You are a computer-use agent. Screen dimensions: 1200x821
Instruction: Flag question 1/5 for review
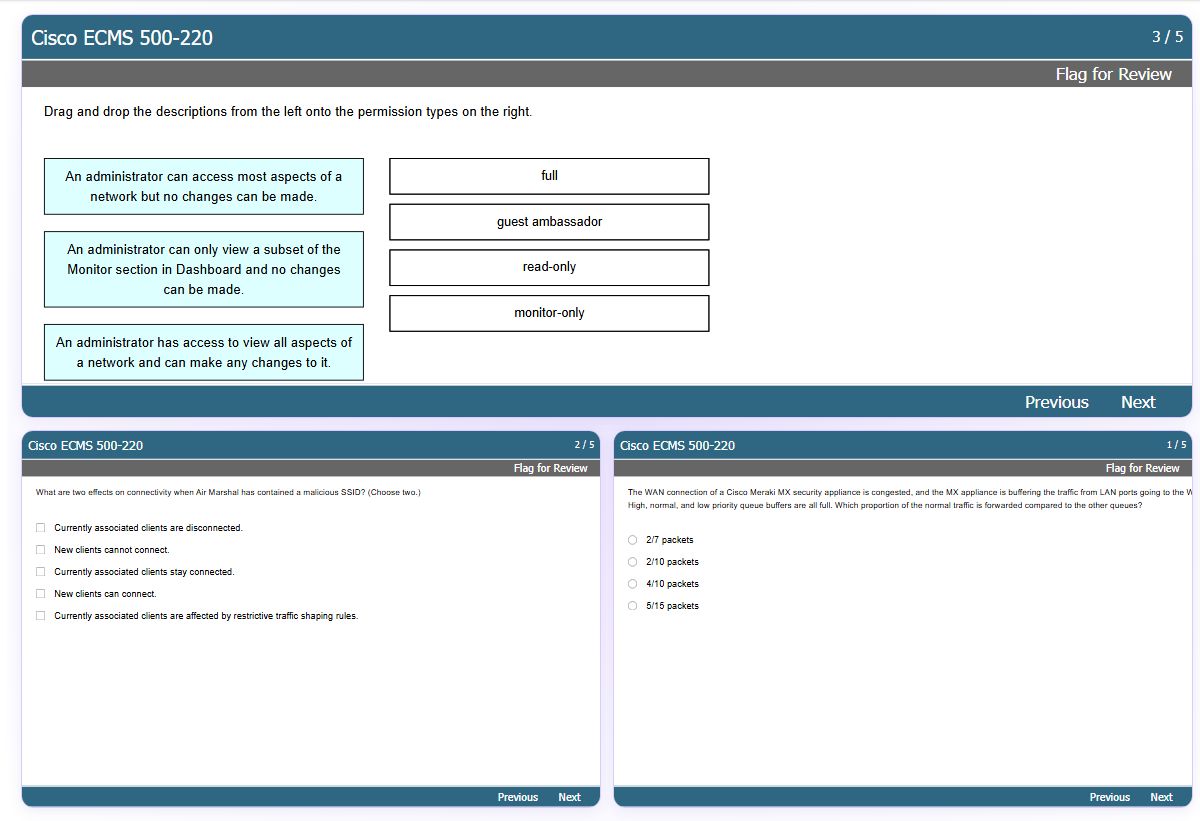click(1142, 468)
